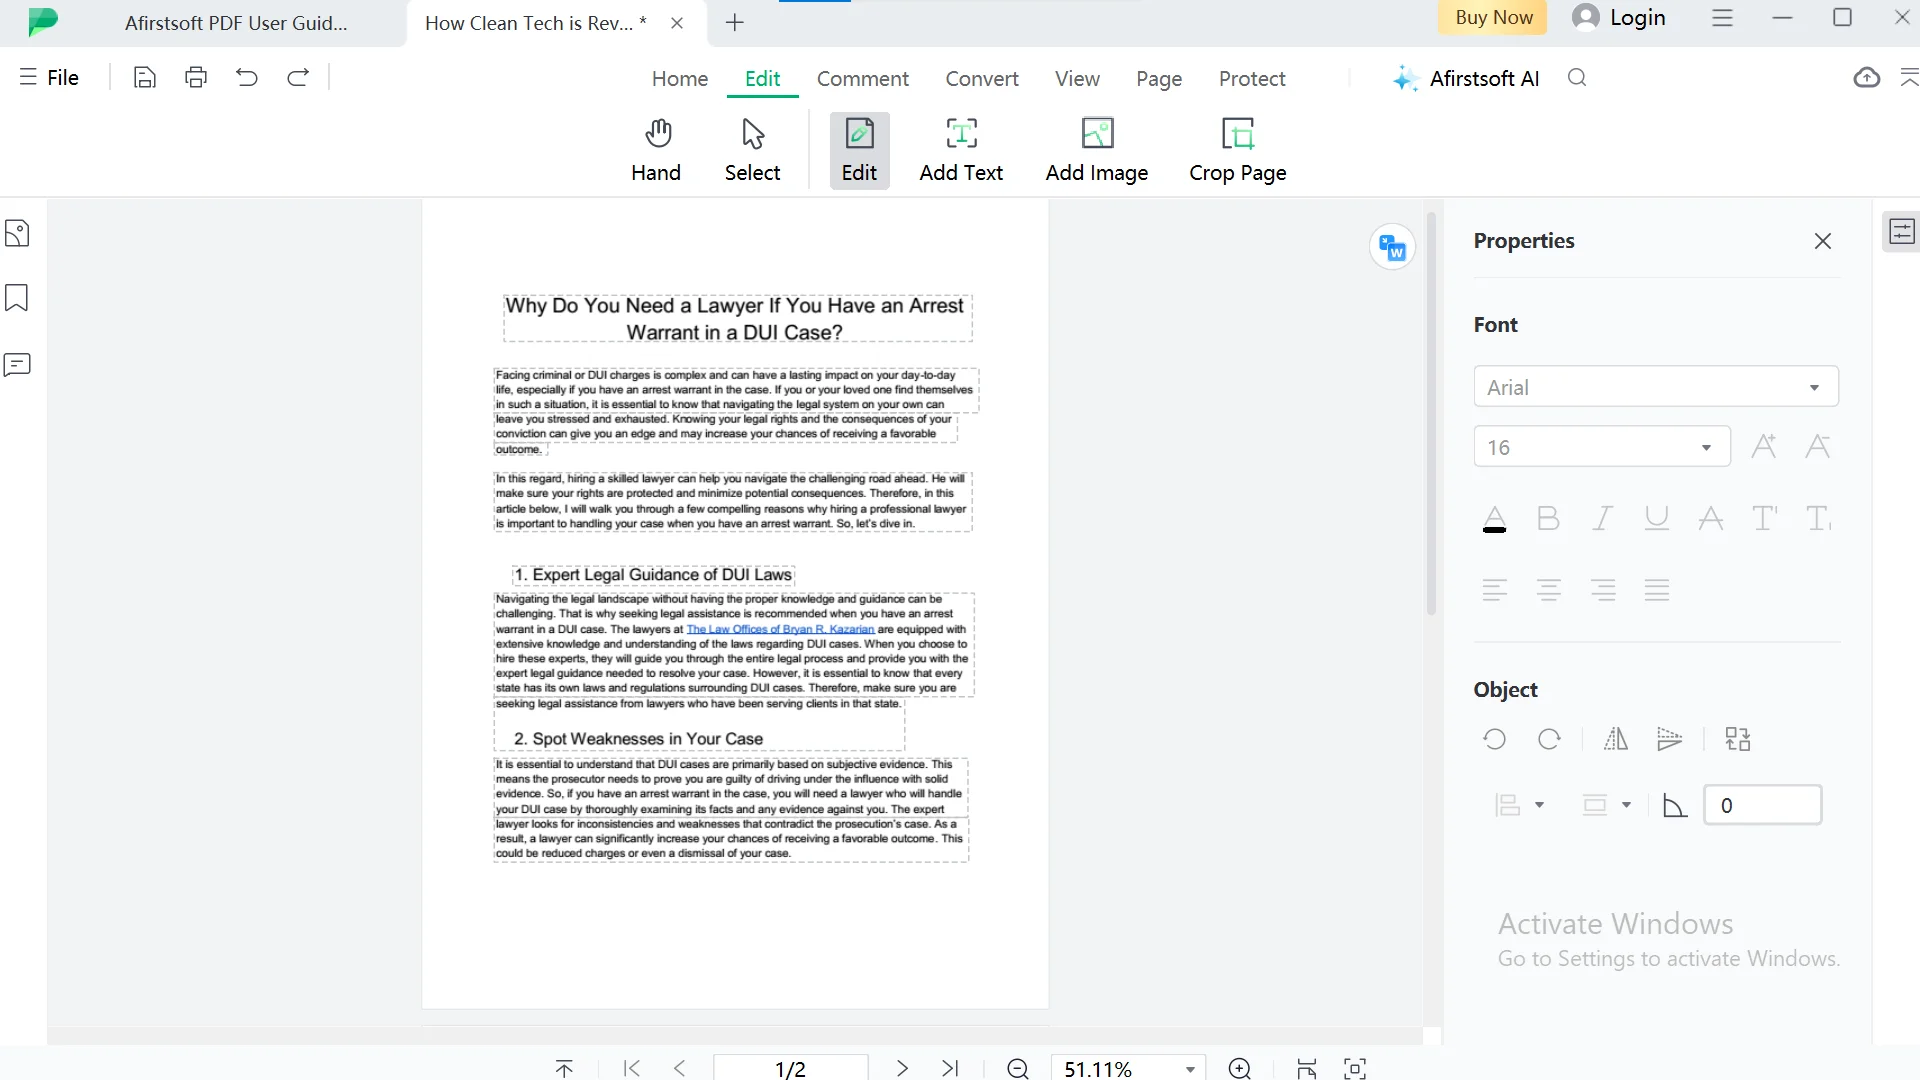Open Afirstsoft AI assistant
Viewport: 1920px width, 1080px height.
tap(1466, 78)
